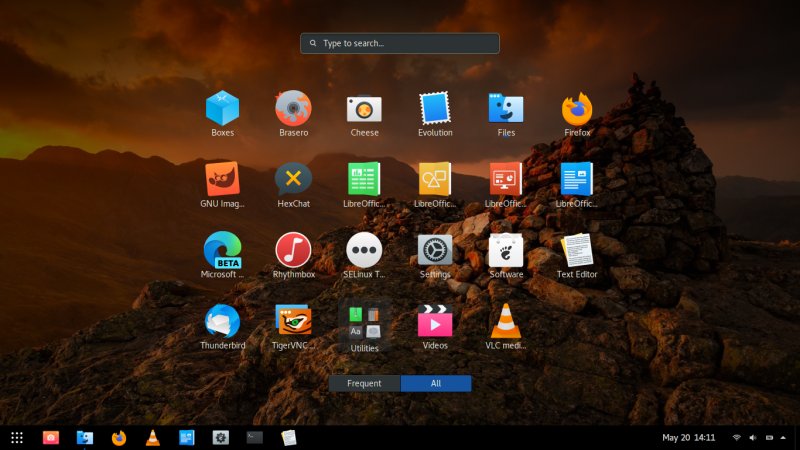Image resolution: width=800 pixels, height=450 pixels.
Task: Launch Evolution mail client
Action: (435, 108)
